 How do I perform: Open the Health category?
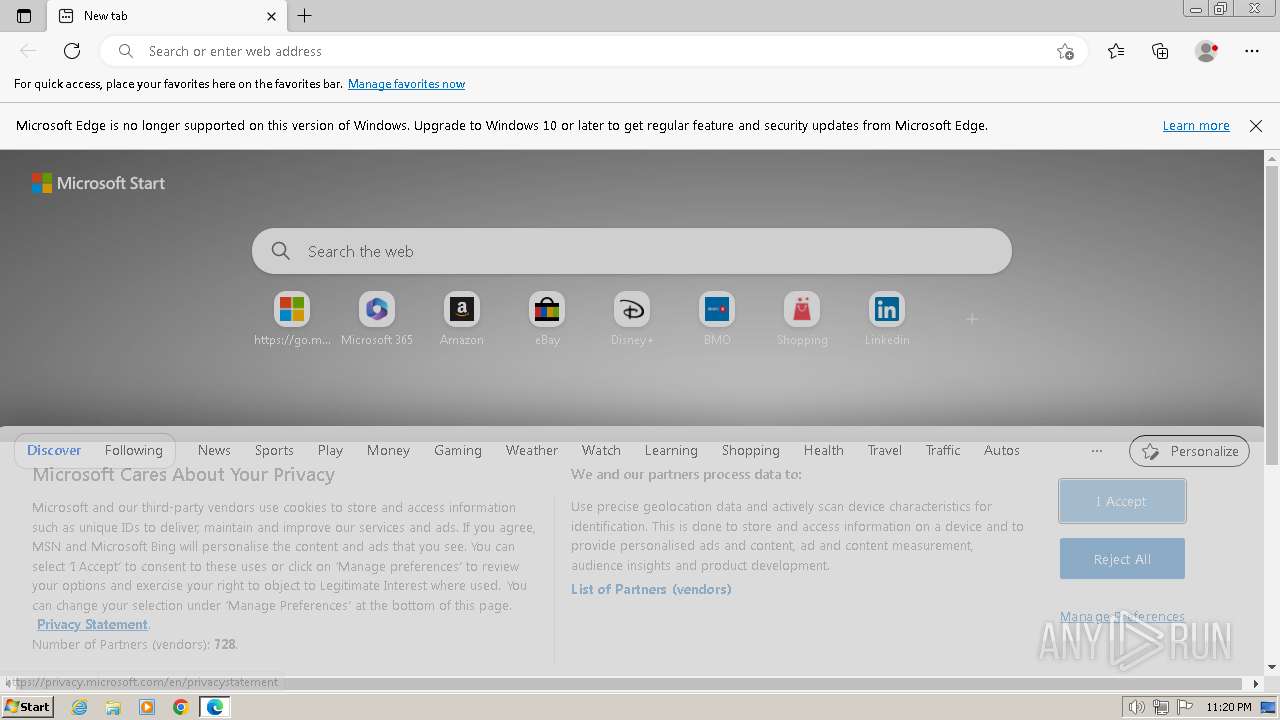(824, 450)
